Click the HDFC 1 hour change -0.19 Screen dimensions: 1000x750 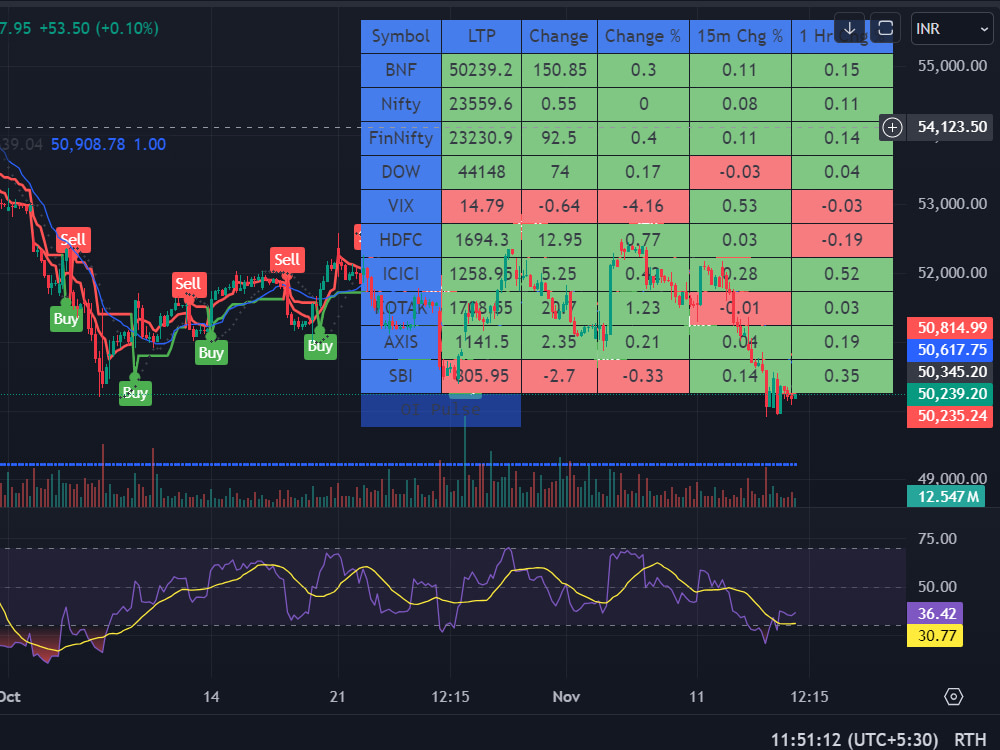coord(842,240)
